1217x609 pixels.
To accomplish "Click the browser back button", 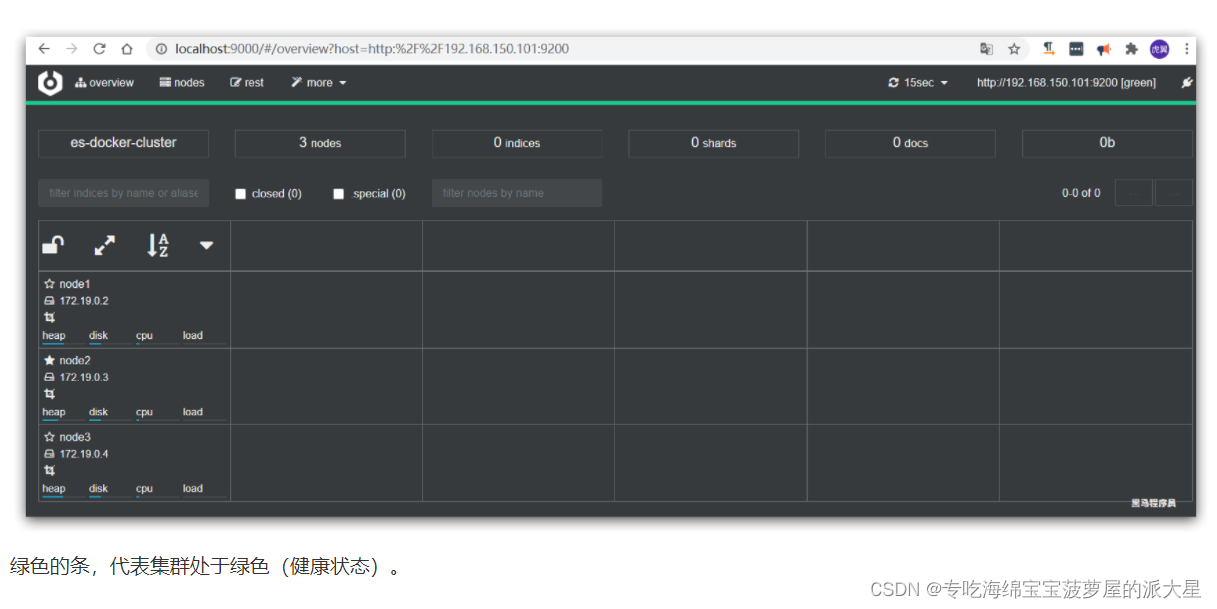I will [44, 48].
